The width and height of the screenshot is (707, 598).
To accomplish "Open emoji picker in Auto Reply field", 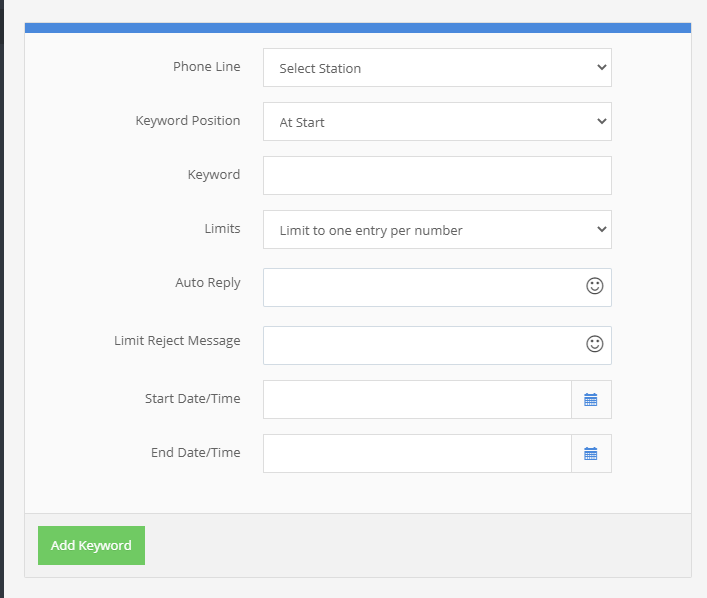I will [594, 286].
